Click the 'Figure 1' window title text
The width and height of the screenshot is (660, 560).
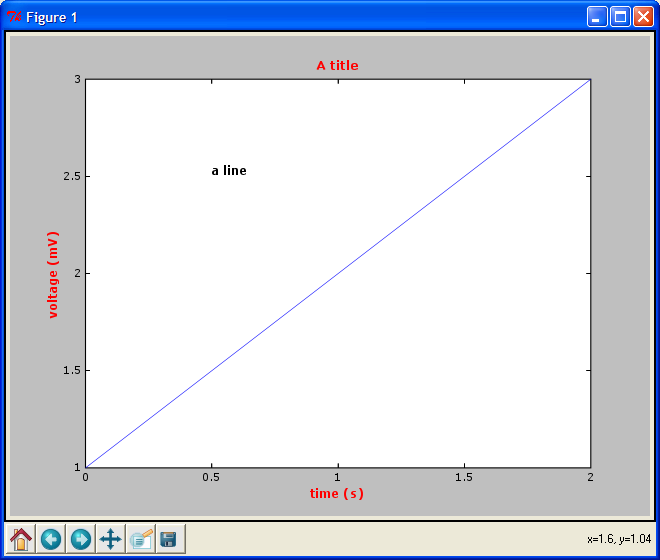(x=52, y=18)
